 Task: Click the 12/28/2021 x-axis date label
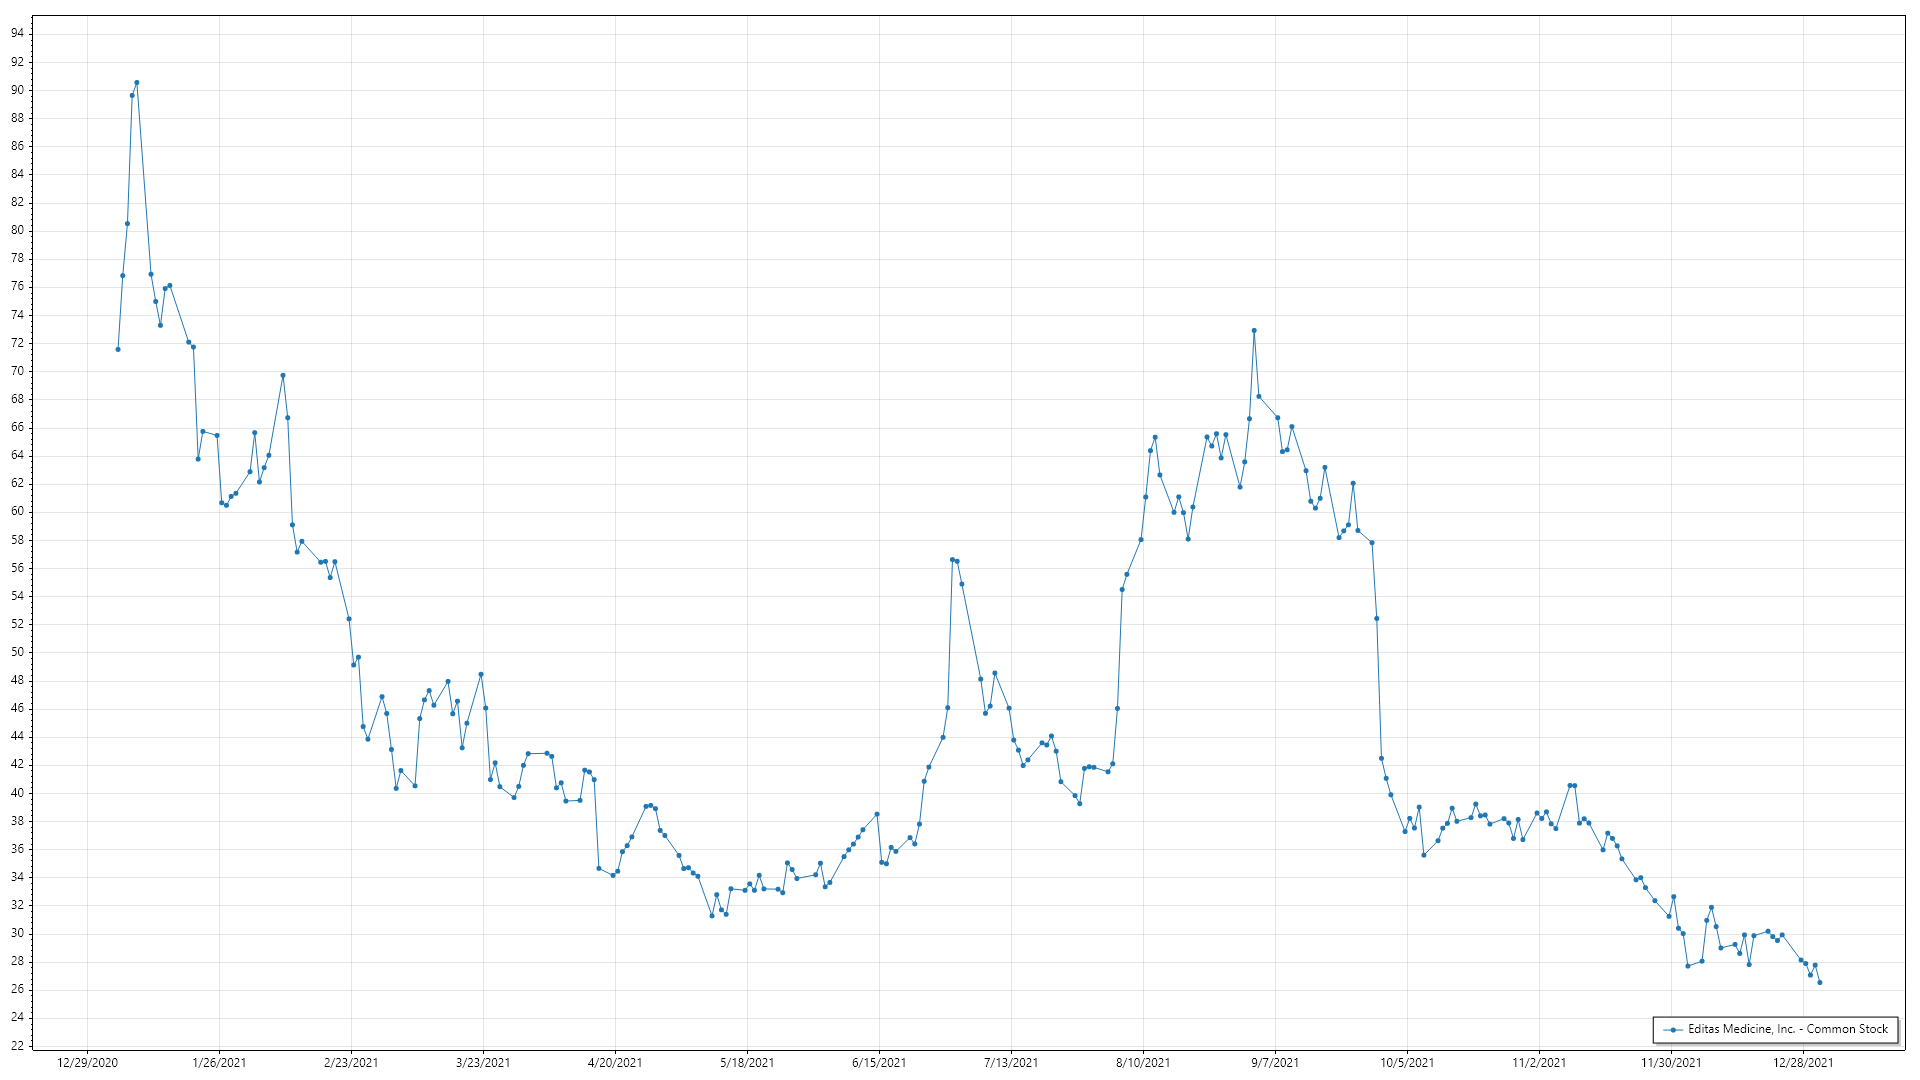(1803, 1063)
